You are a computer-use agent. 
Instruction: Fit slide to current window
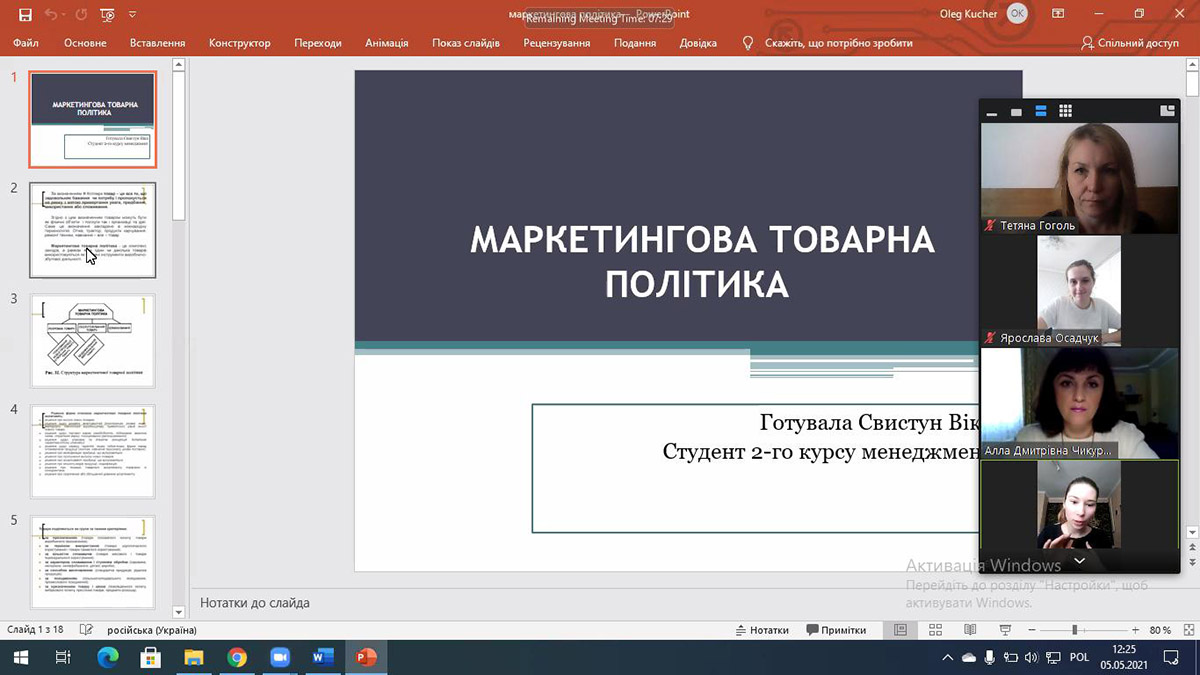[x=1186, y=630]
